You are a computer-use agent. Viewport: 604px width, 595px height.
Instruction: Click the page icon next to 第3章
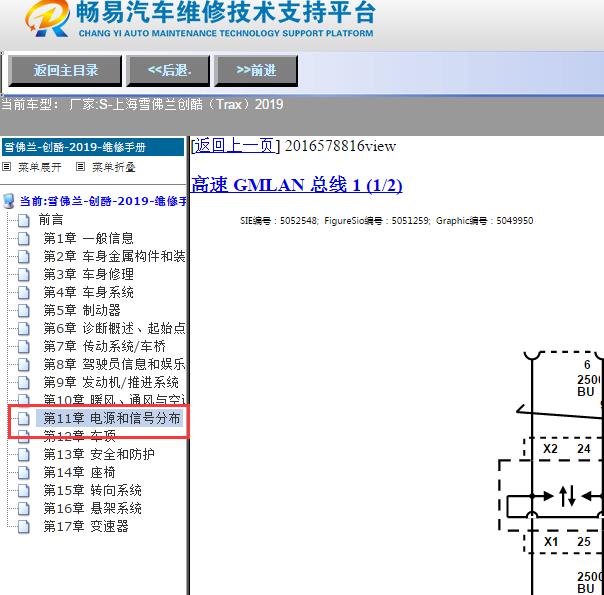(23, 275)
